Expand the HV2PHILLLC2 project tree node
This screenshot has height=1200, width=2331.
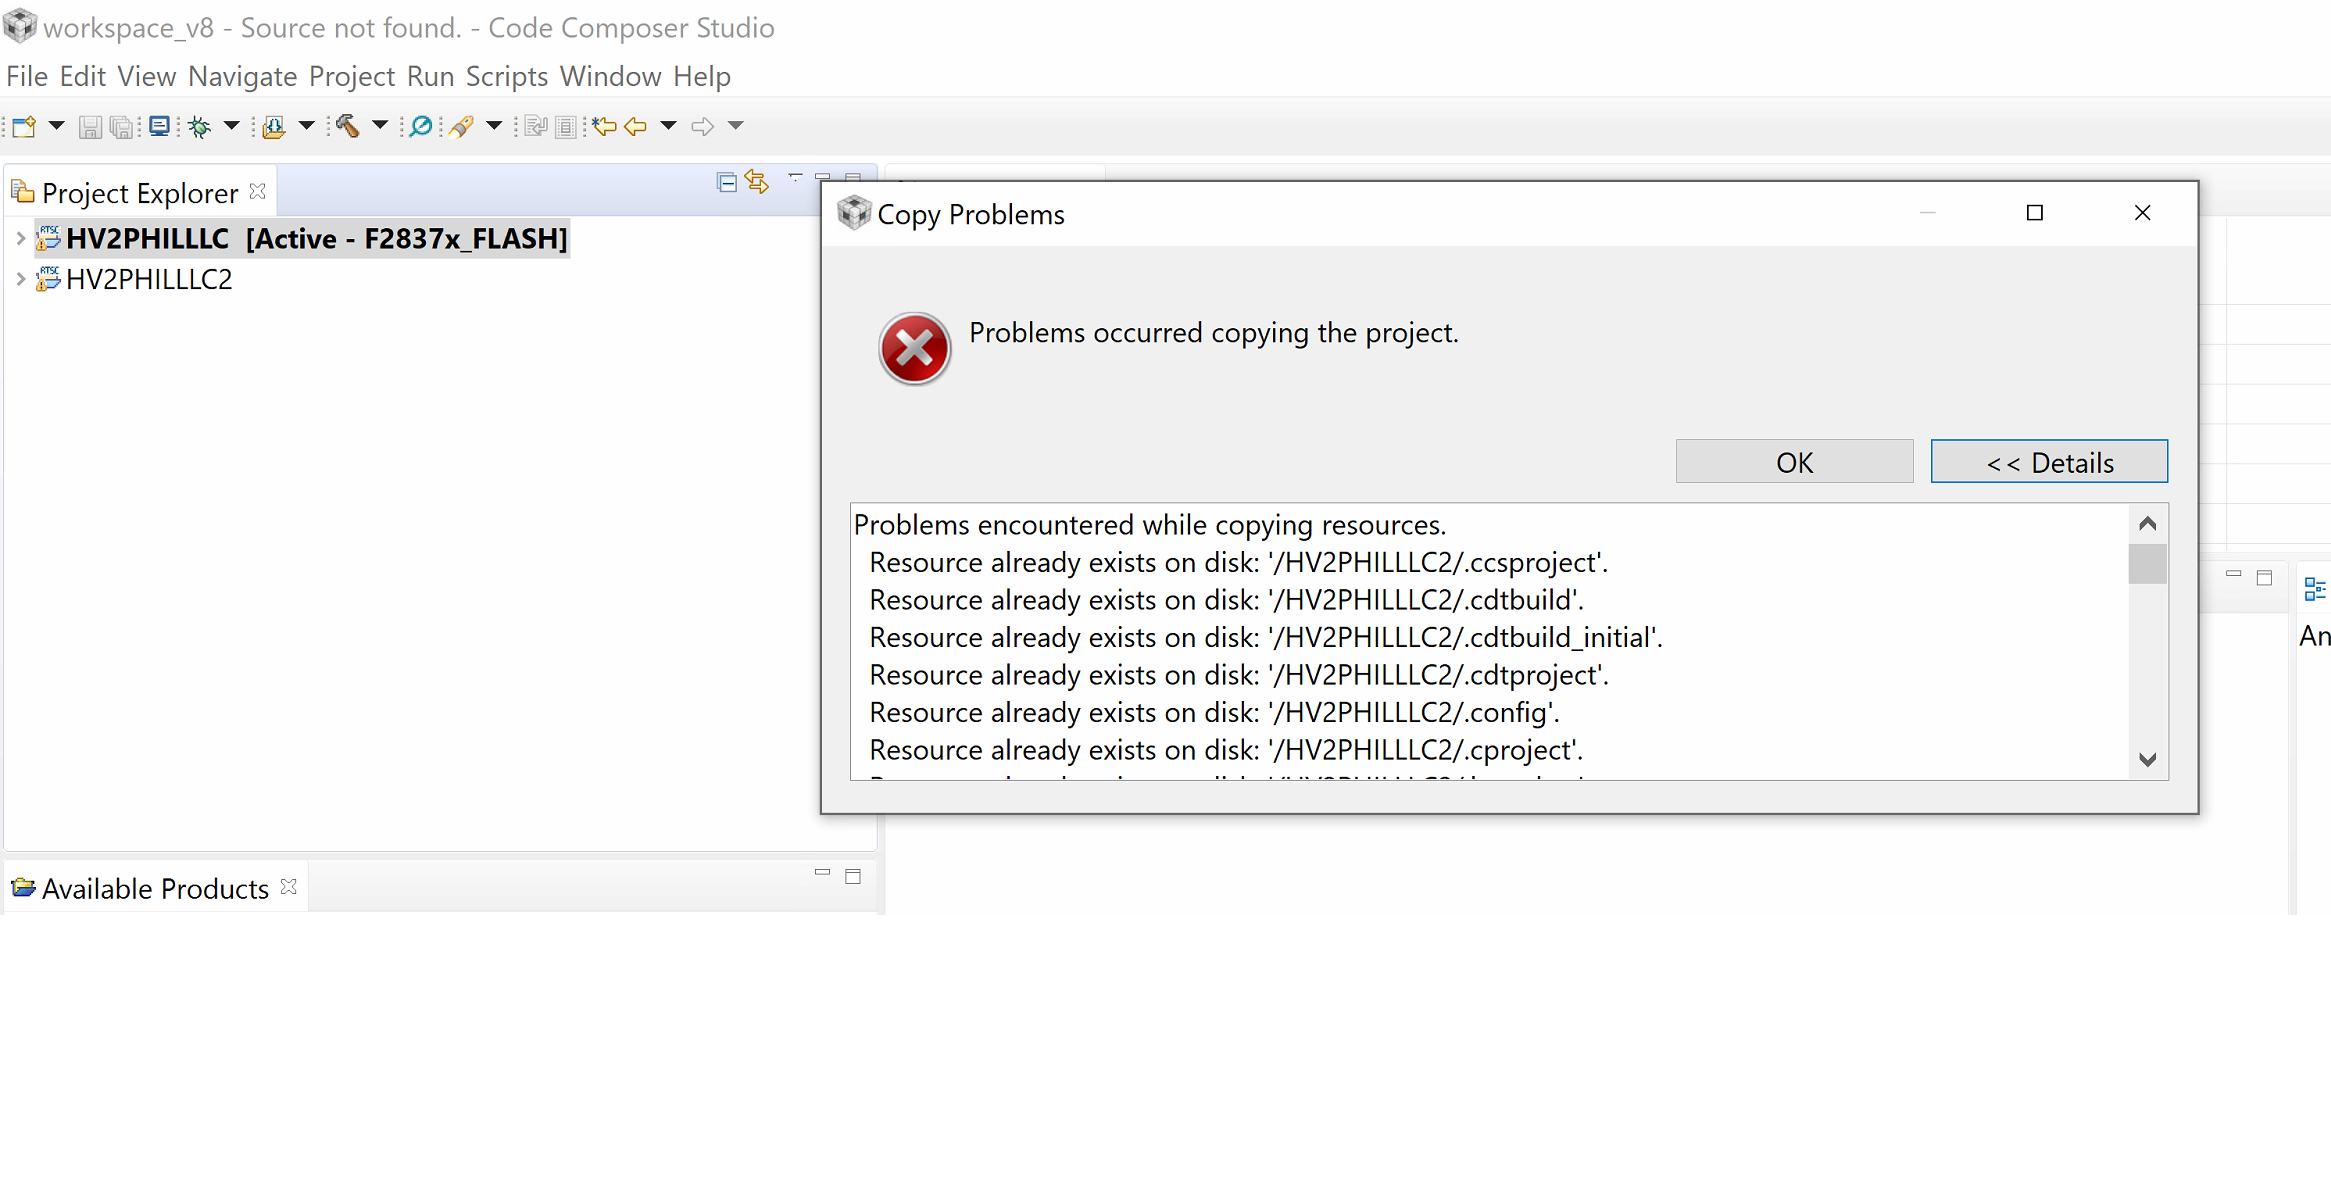20,280
